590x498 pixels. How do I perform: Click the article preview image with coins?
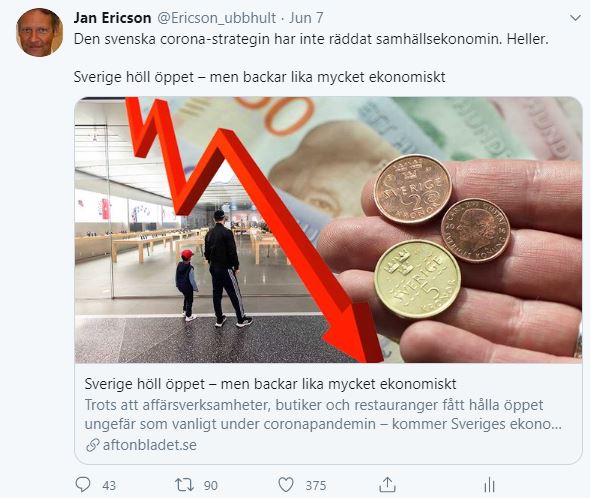(328, 230)
